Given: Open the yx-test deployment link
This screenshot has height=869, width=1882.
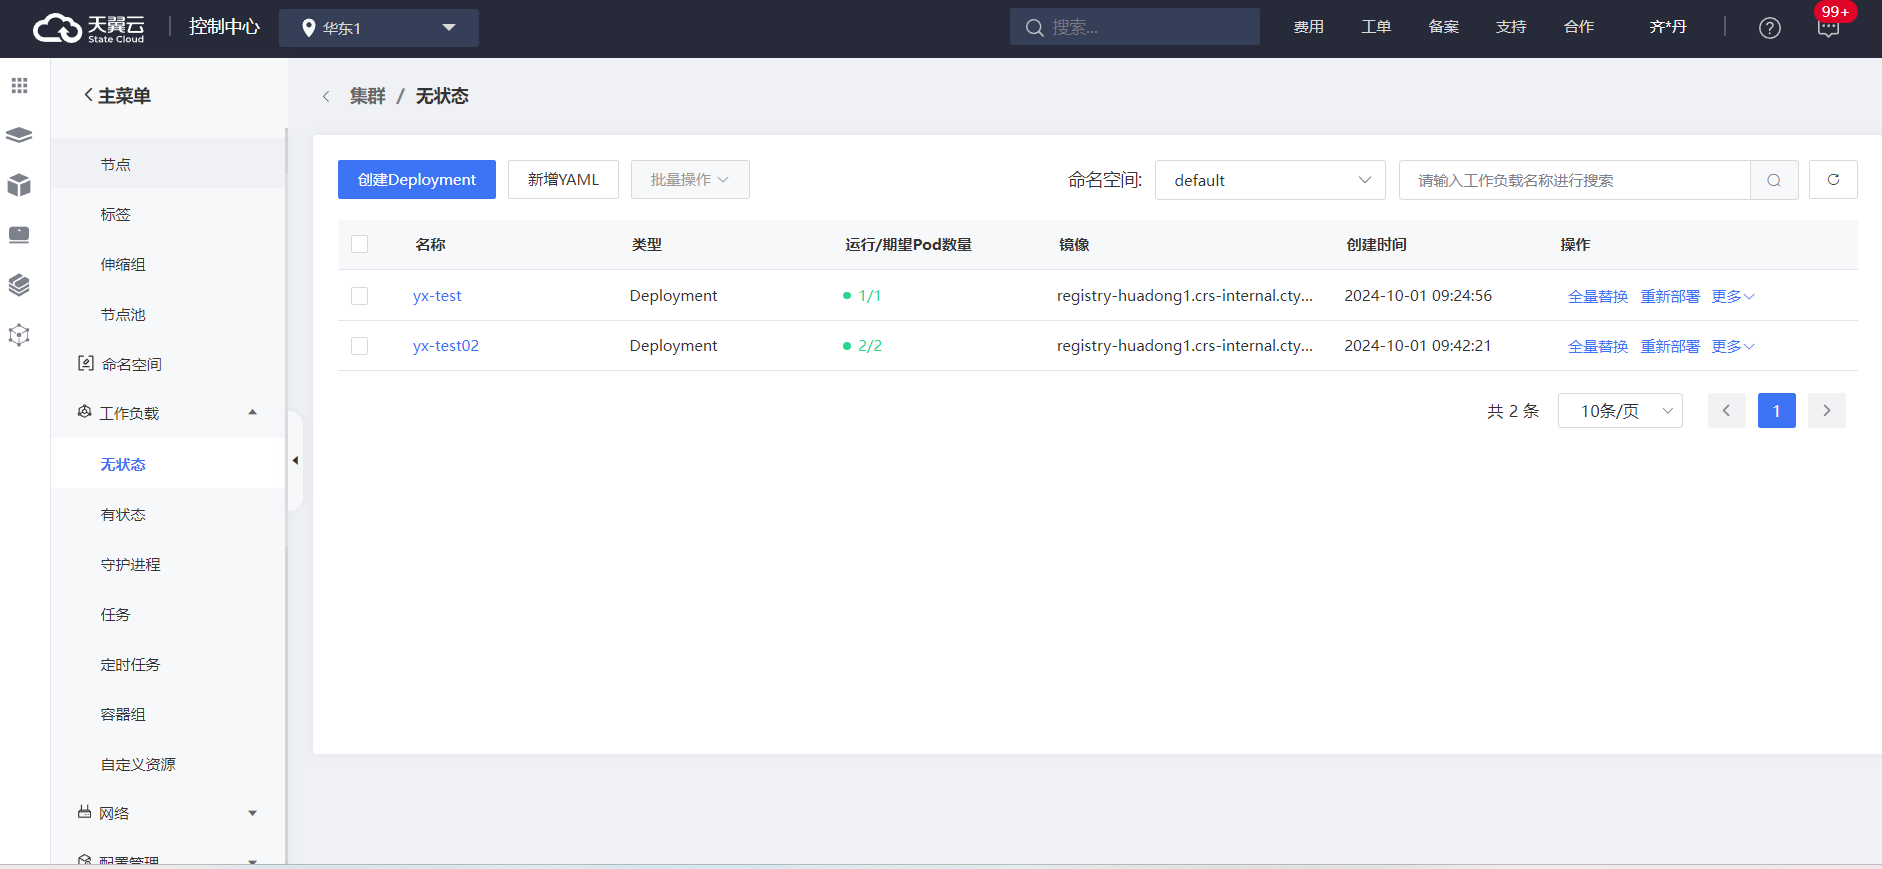Looking at the screenshot, I should tap(437, 296).
